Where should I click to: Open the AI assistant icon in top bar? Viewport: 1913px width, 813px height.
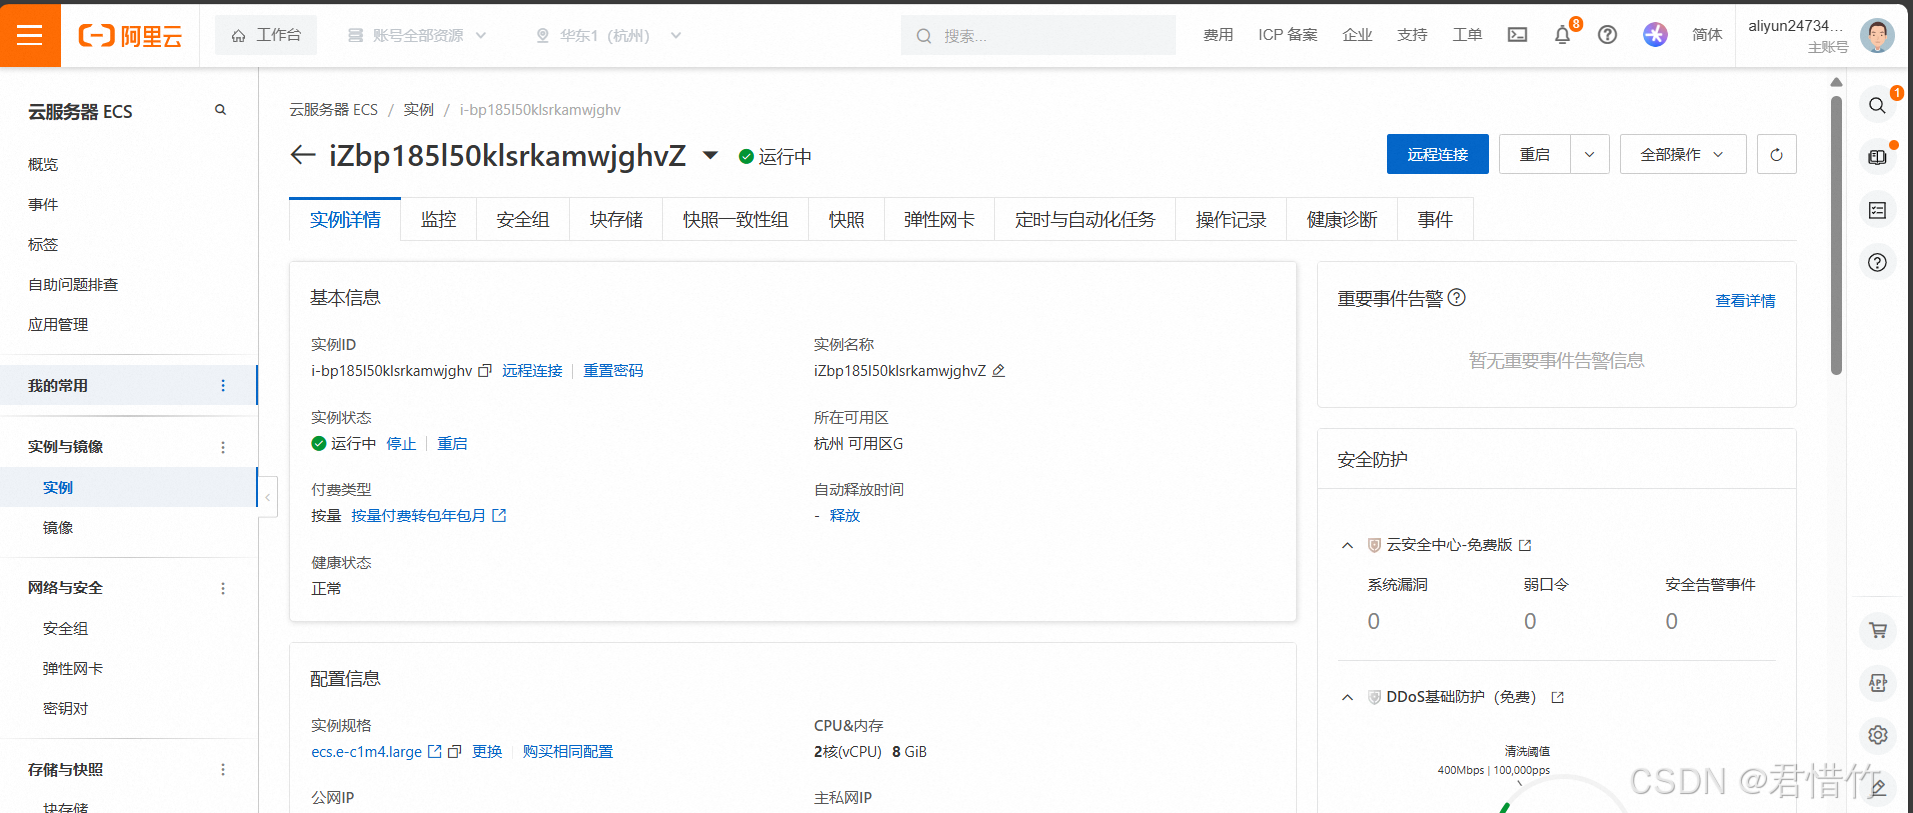[1655, 35]
